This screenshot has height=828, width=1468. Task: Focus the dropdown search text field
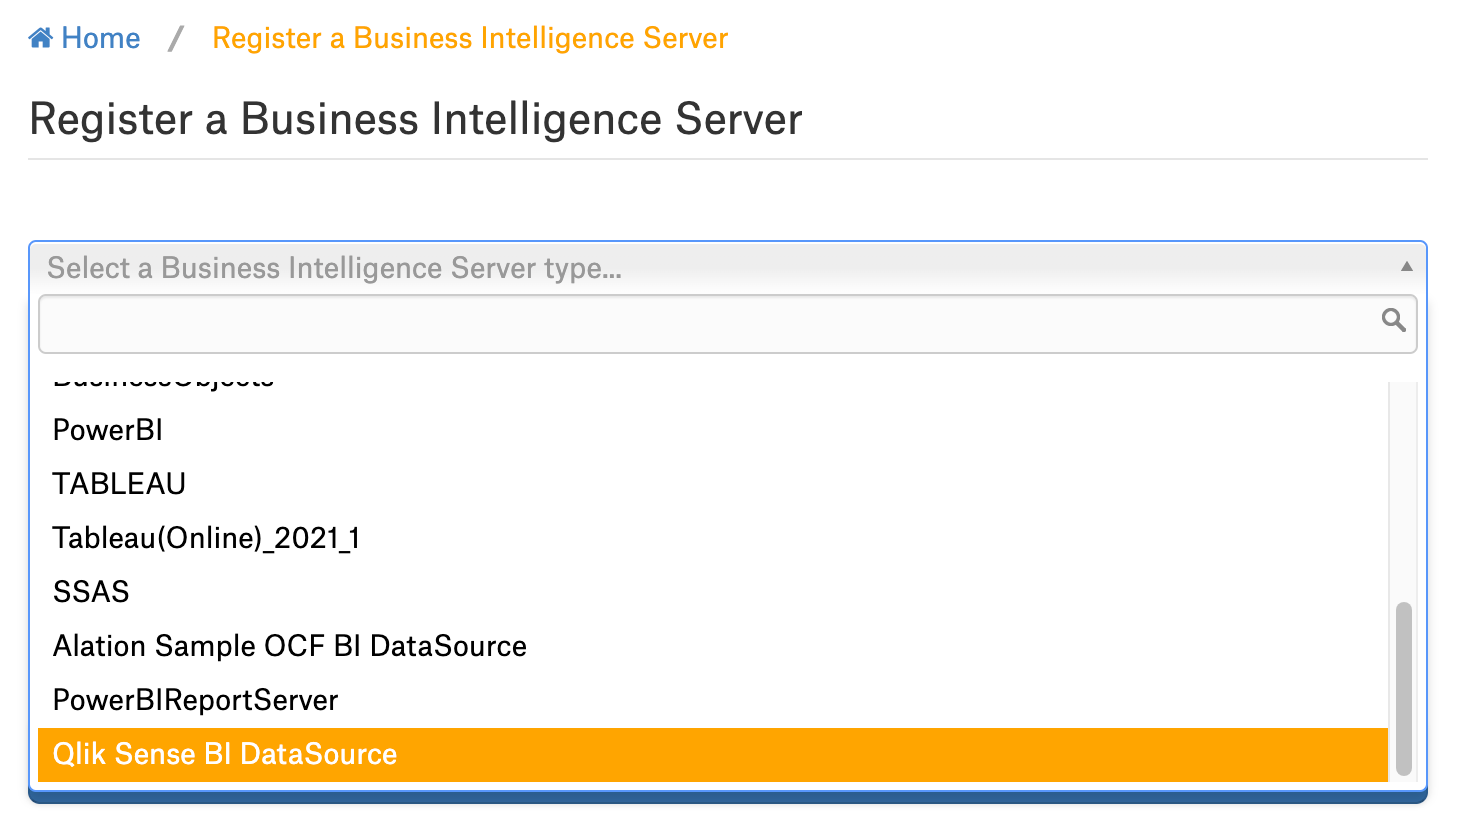727,323
